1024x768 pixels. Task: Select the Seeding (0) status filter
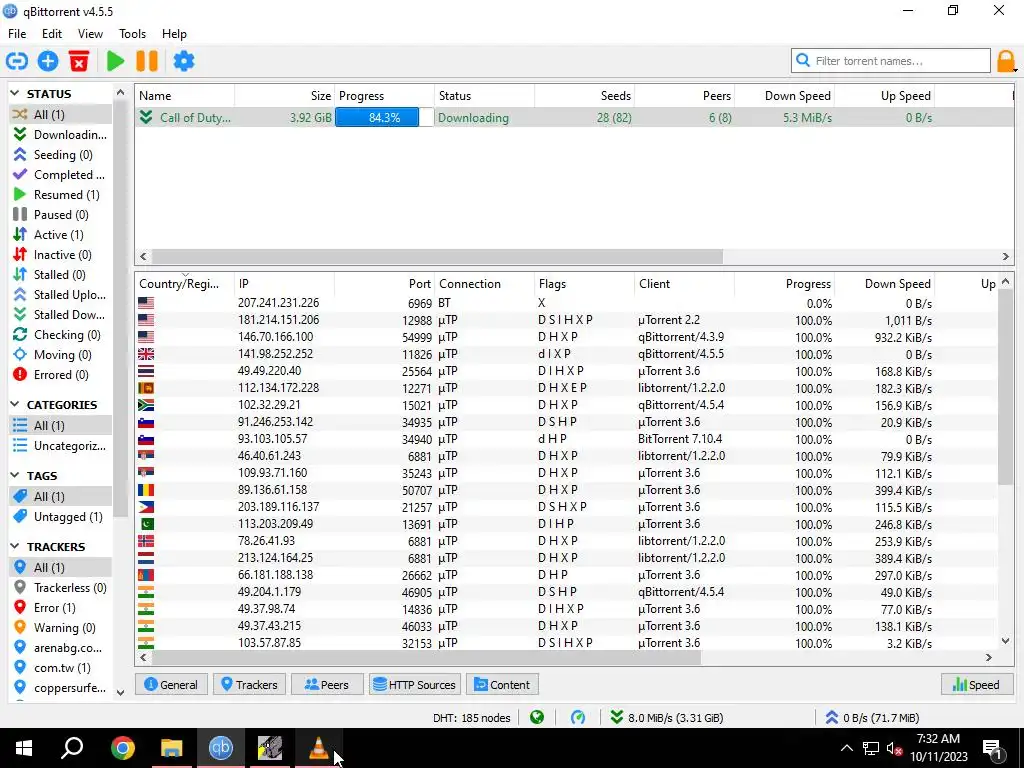59,155
